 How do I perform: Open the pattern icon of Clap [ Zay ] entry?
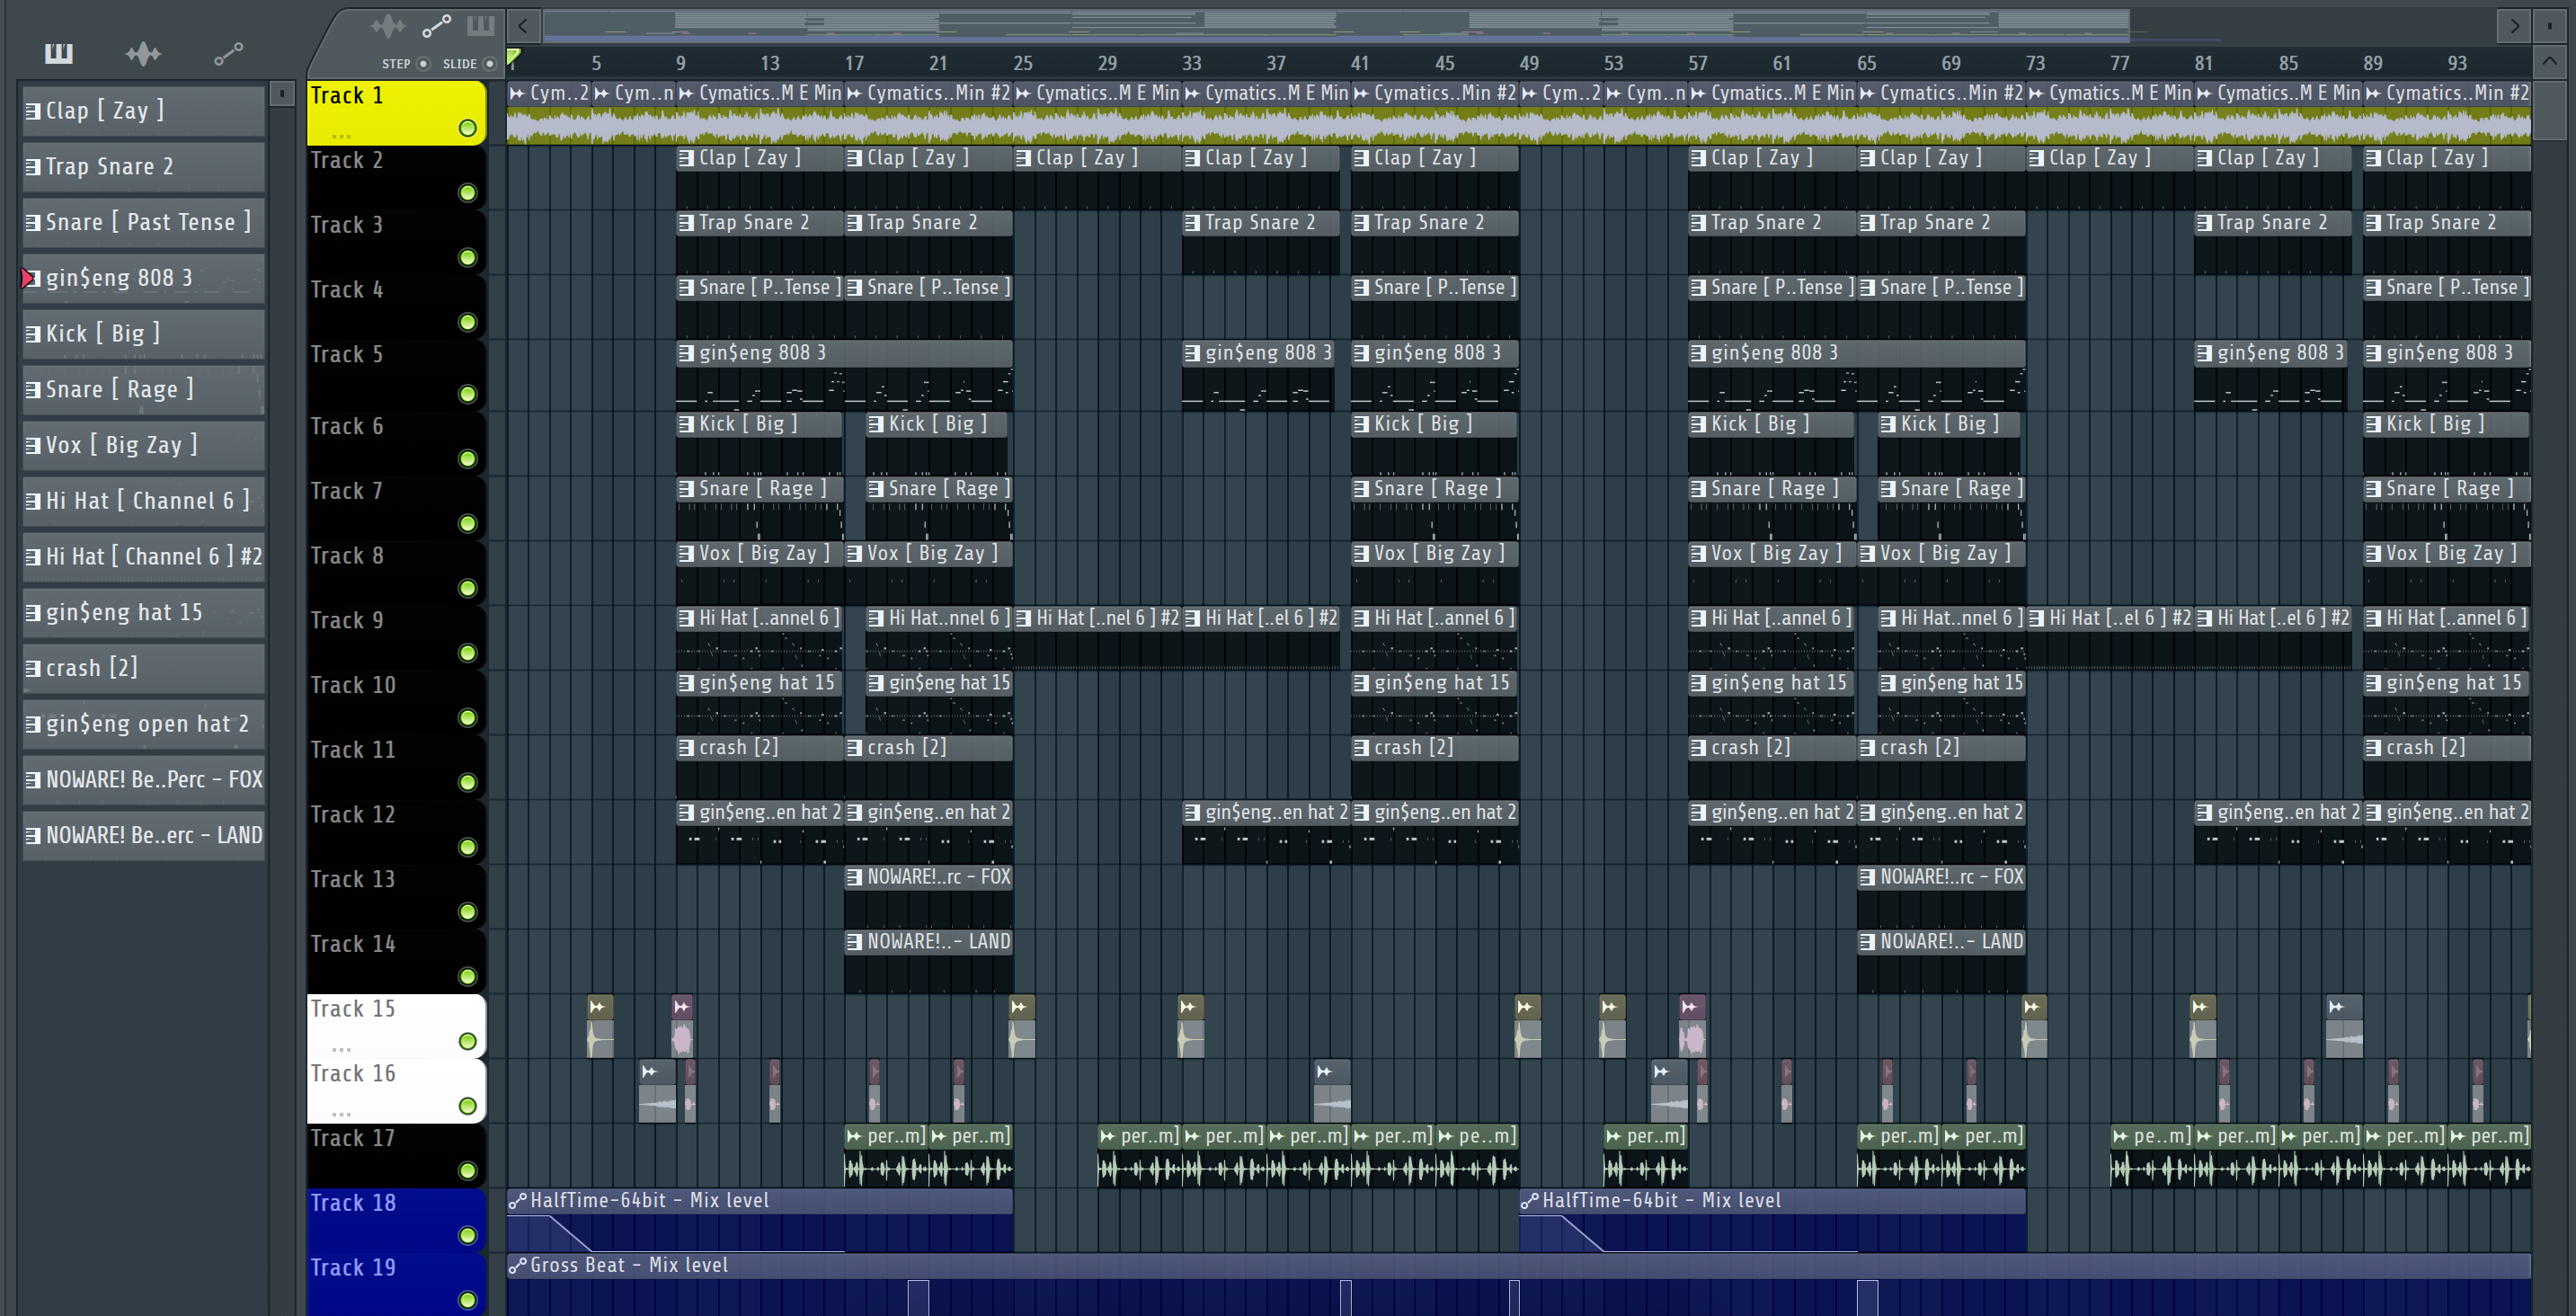click(33, 111)
